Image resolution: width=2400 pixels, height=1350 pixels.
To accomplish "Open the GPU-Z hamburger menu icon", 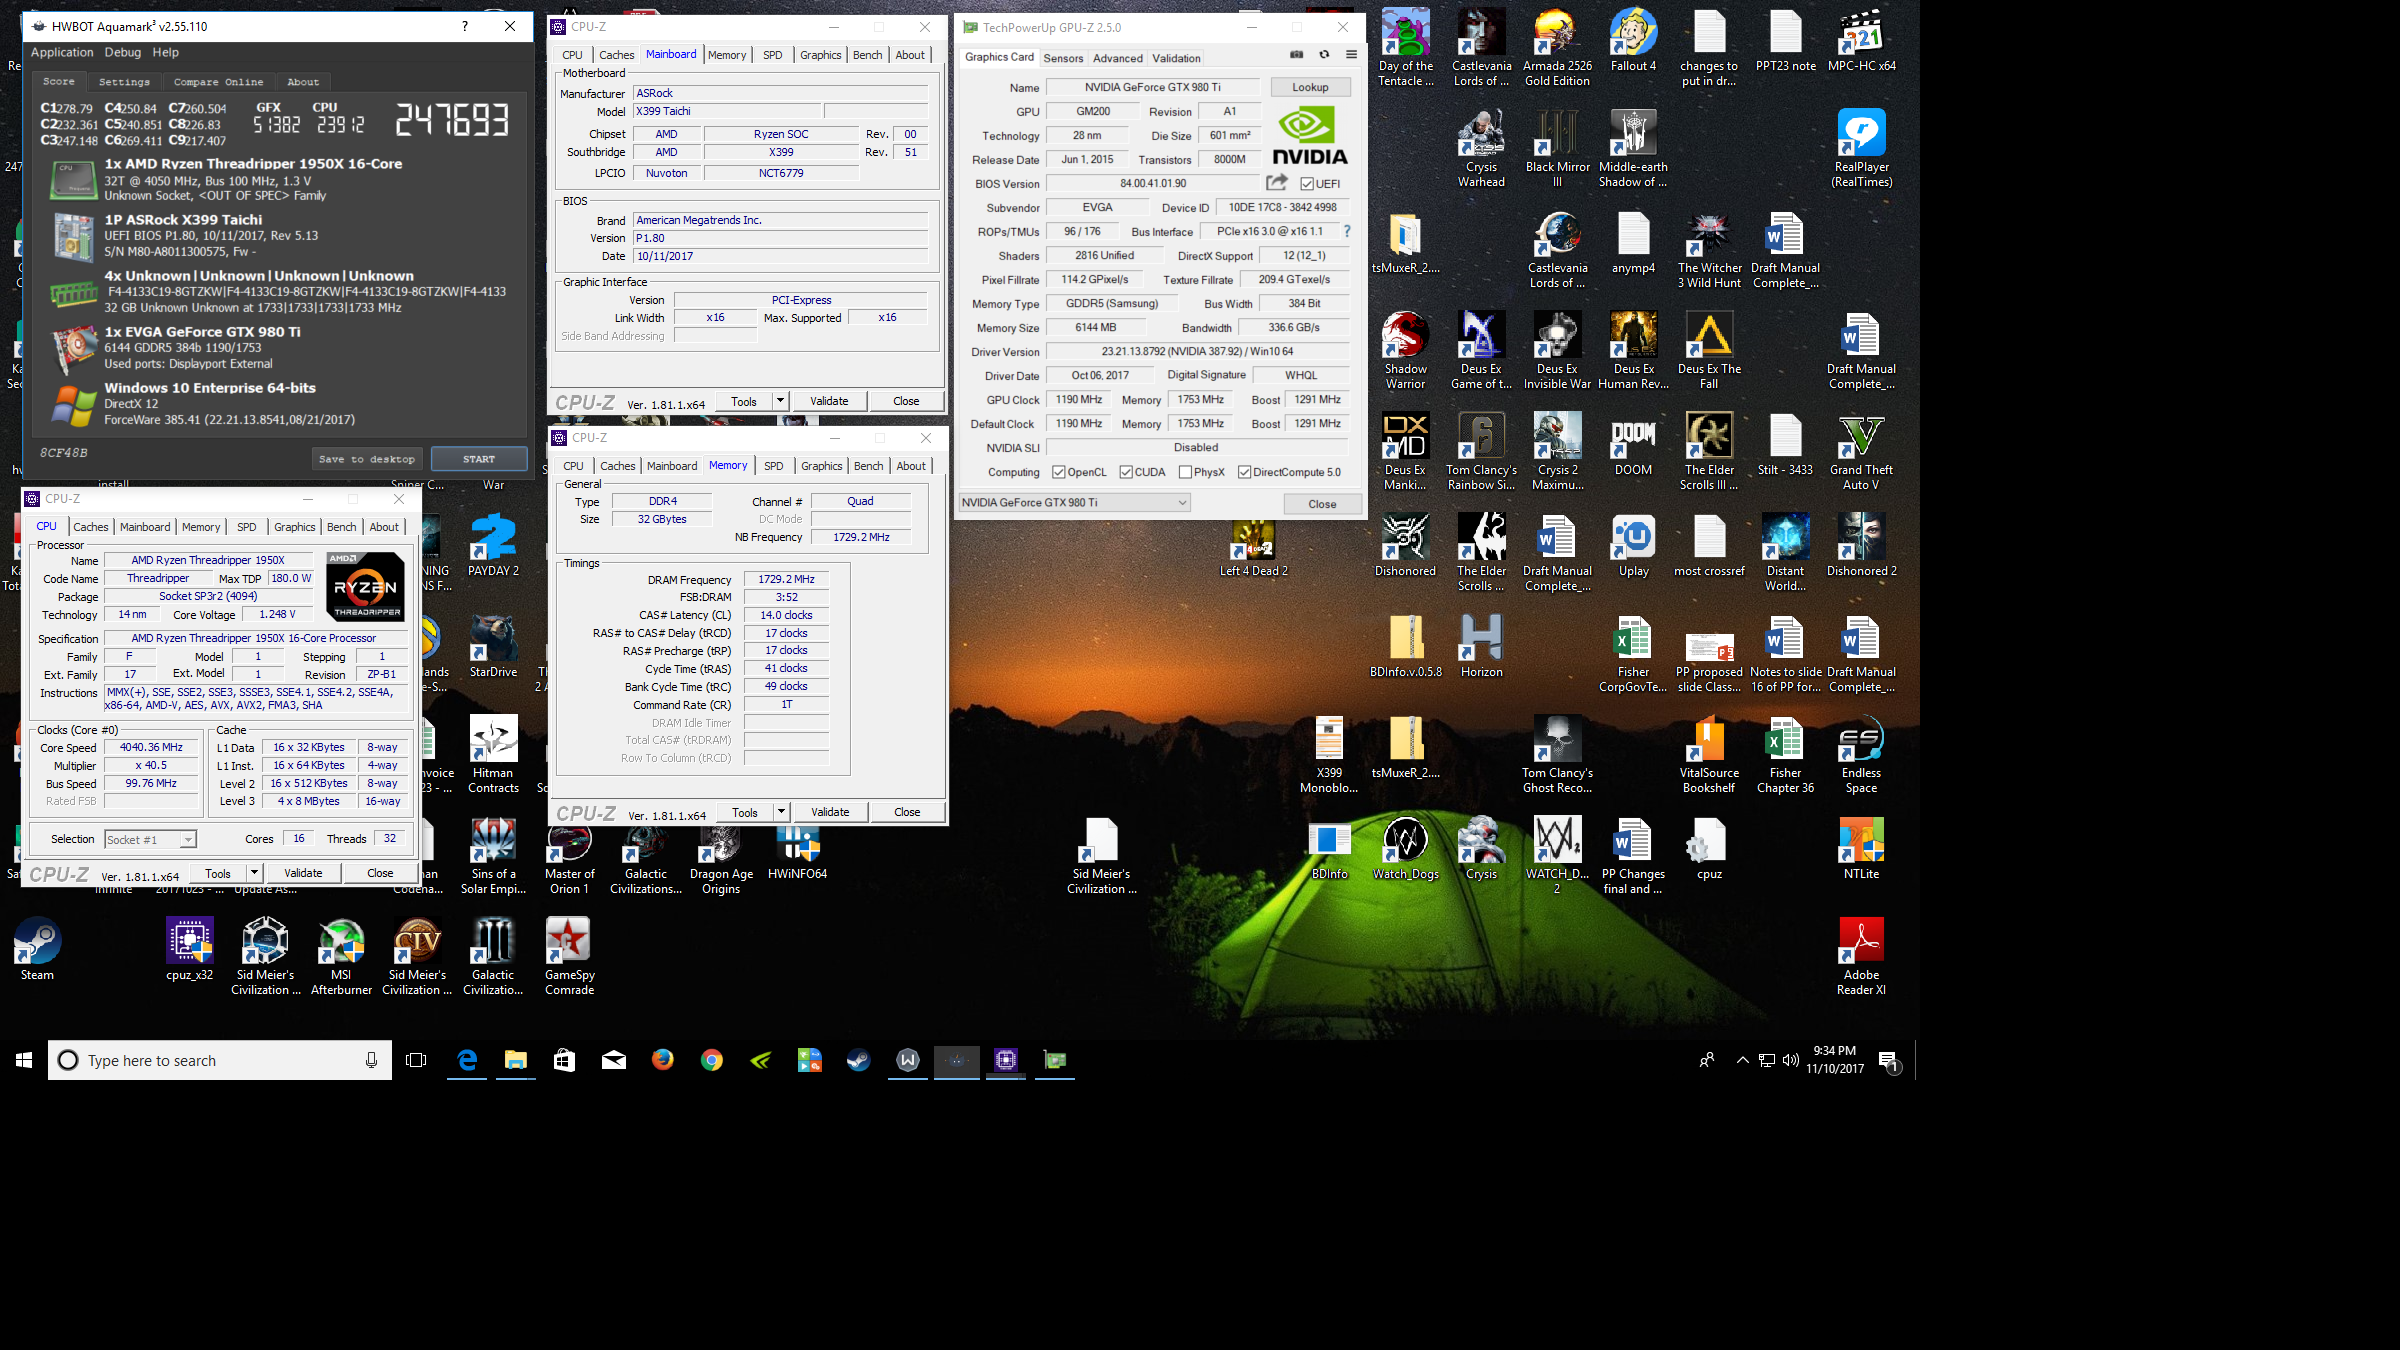I will pos(1351,55).
